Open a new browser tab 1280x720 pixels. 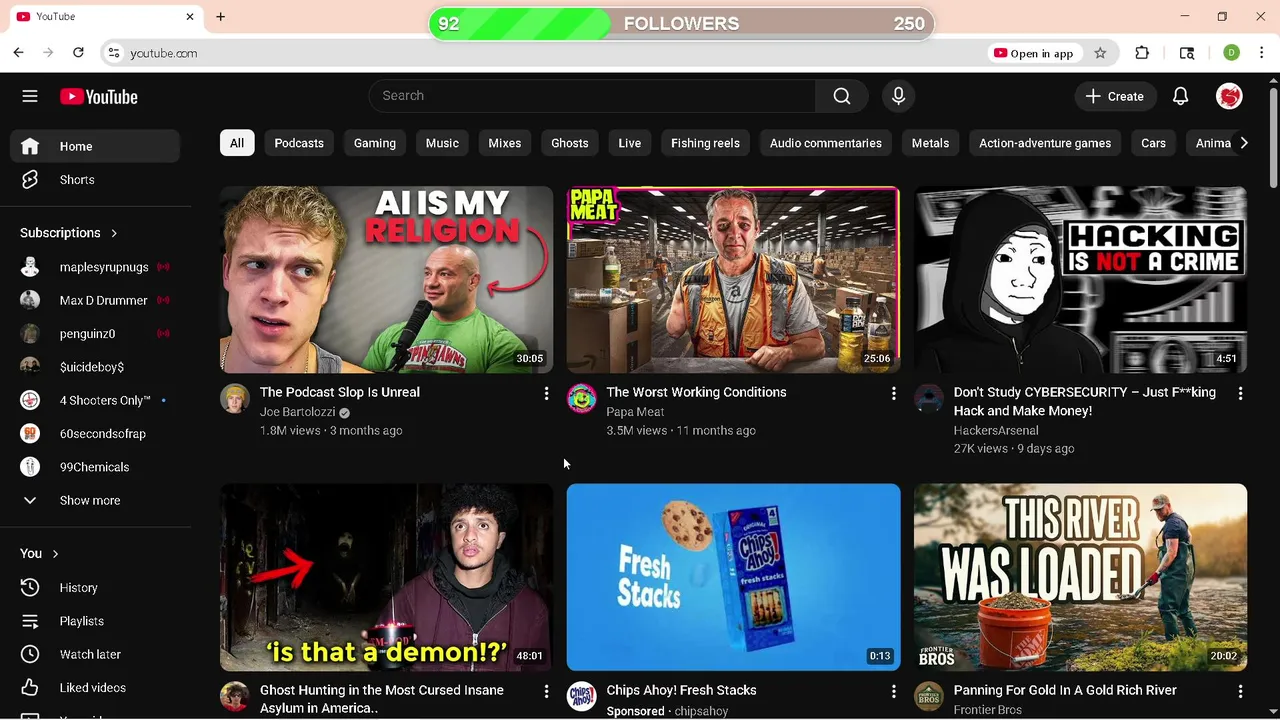click(221, 17)
